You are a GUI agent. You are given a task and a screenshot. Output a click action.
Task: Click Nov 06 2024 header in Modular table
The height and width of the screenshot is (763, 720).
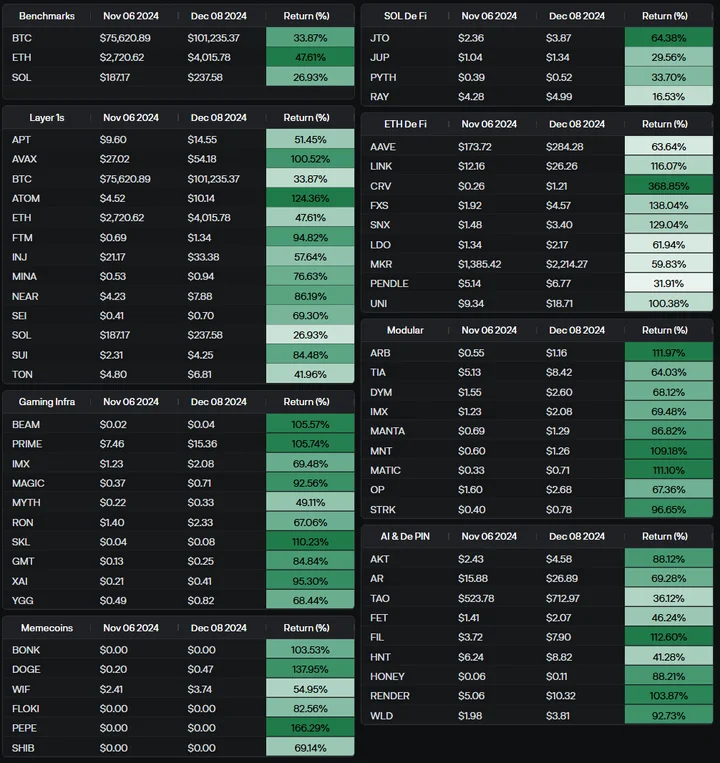tap(489, 330)
